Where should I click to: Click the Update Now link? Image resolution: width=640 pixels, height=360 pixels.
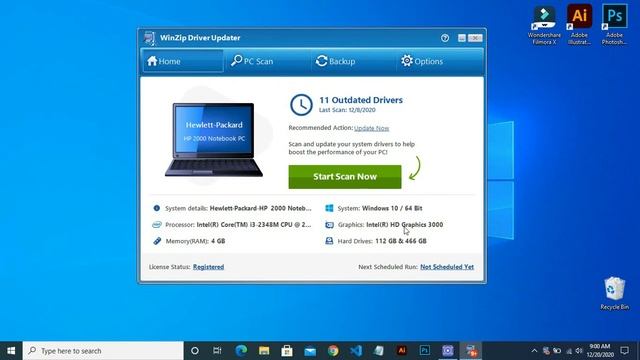pyautogui.click(x=371, y=128)
